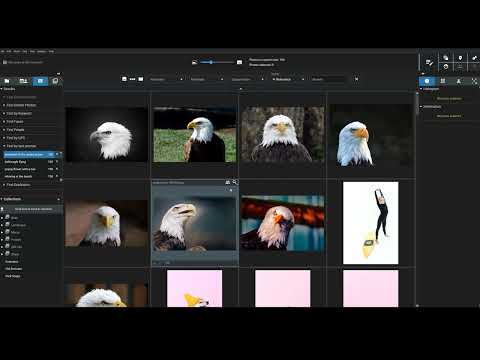Viewport: 480px width, 360px height.
Task: Expand the People collection tree item
Action: (x=2, y=239)
